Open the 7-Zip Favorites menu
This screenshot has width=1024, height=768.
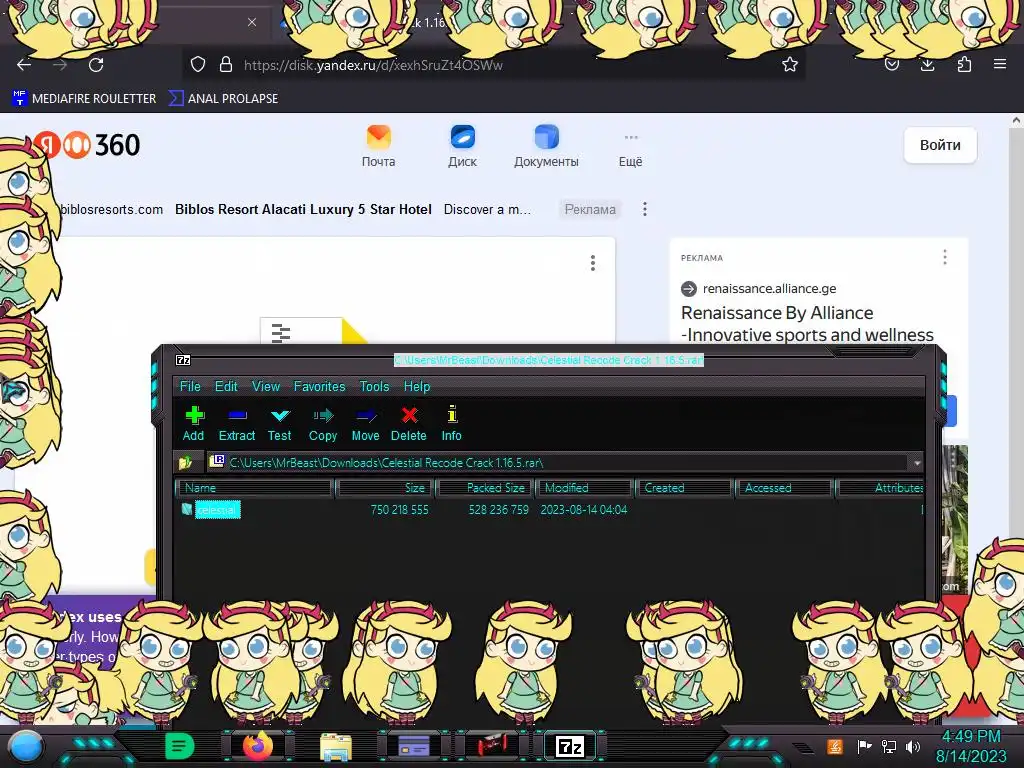[319, 386]
